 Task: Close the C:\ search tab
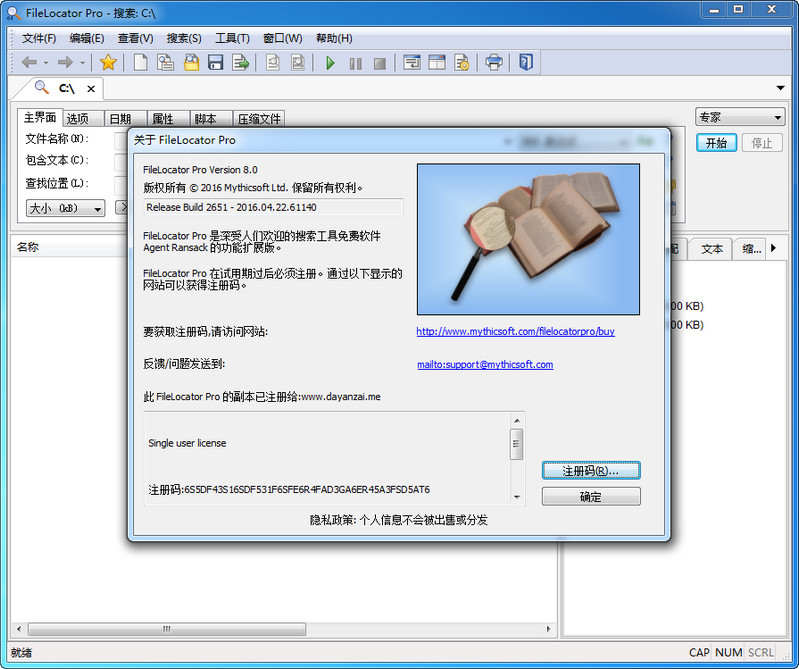point(91,89)
